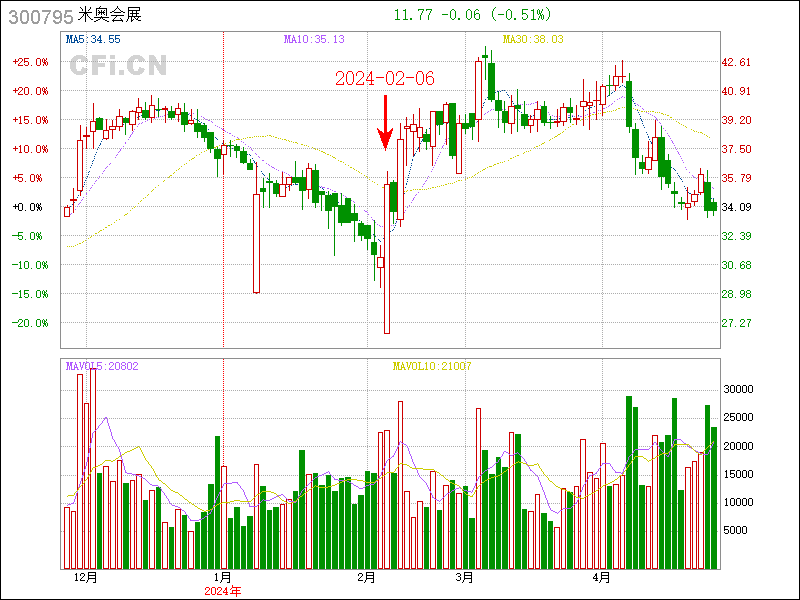Click the red arrow marker on the chart

tap(385, 123)
